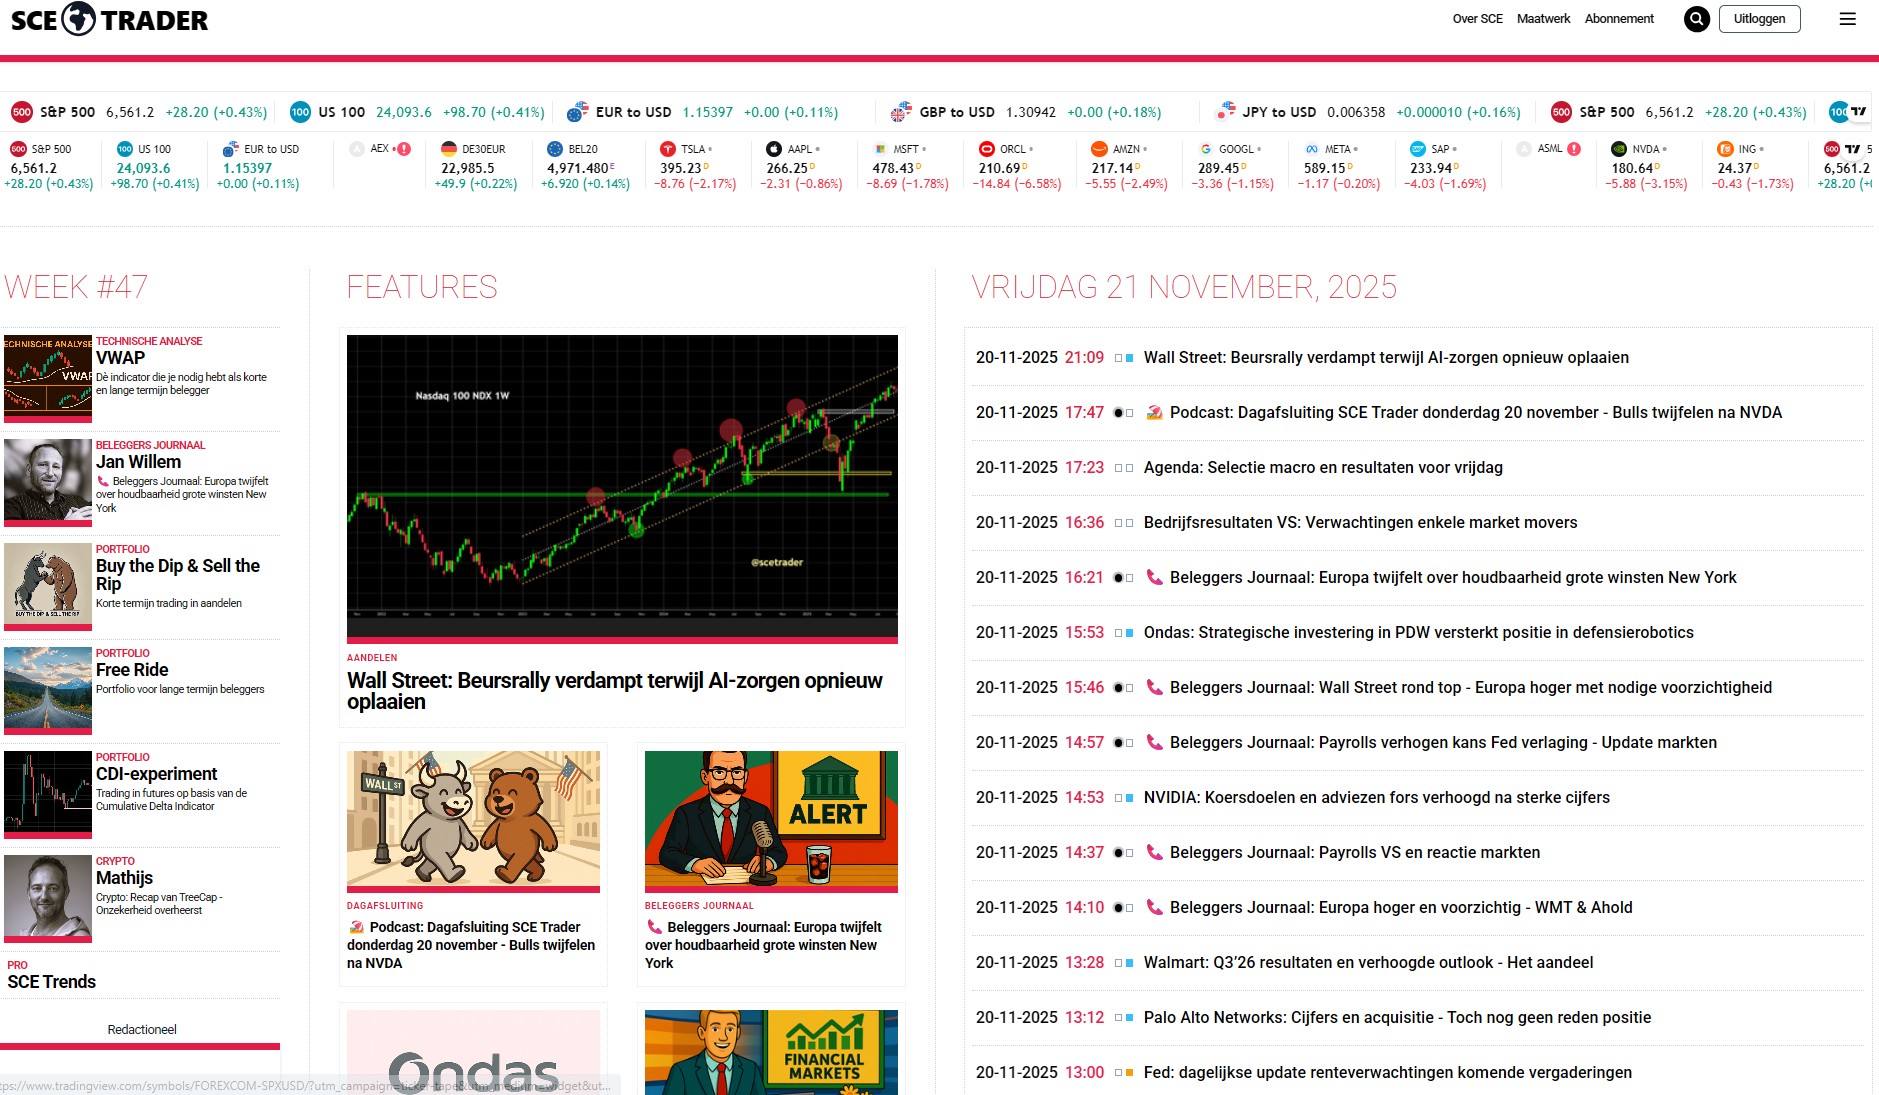This screenshot has width=1879, height=1095.
Task: Open the search magnifier icon
Action: pyautogui.click(x=1697, y=19)
